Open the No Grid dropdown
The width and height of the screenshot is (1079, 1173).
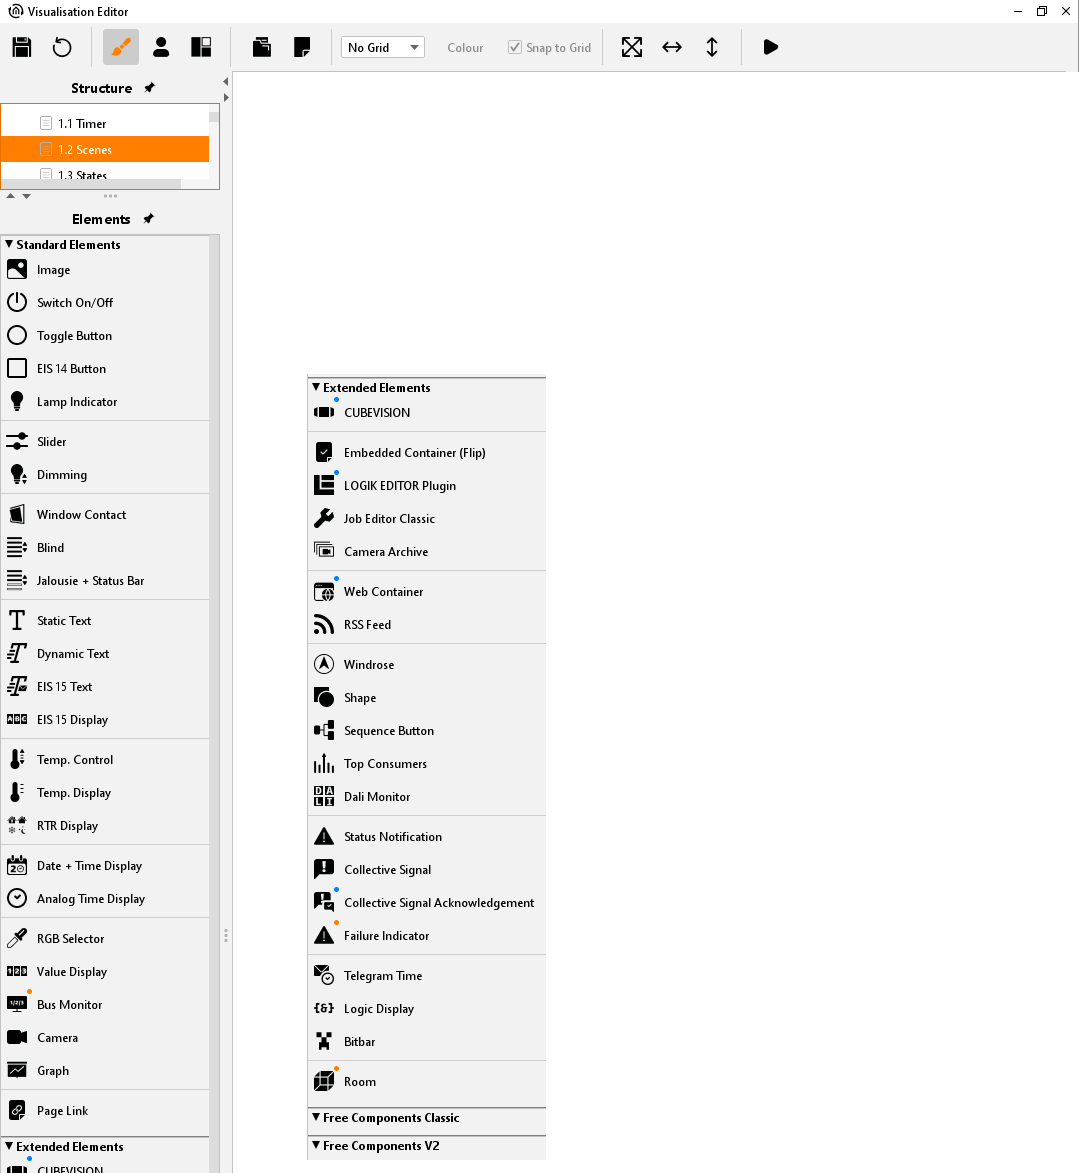(x=383, y=47)
